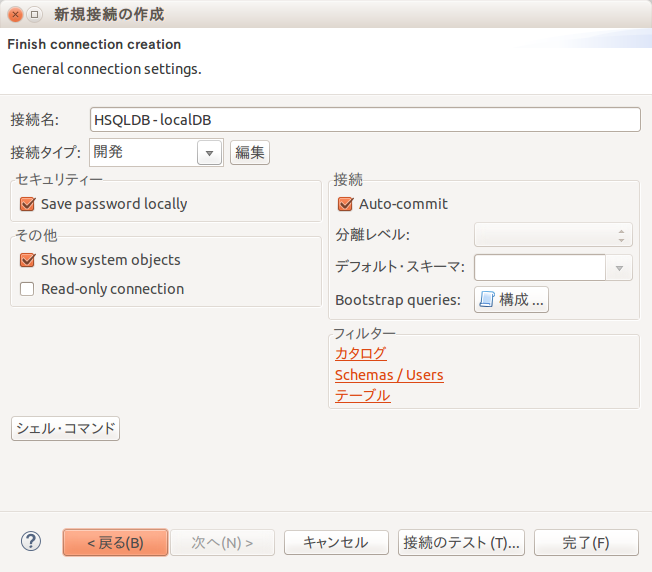
Task: Expand the デフォルト・スキーマ dropdown arrow
Action: tap(619, 268)
